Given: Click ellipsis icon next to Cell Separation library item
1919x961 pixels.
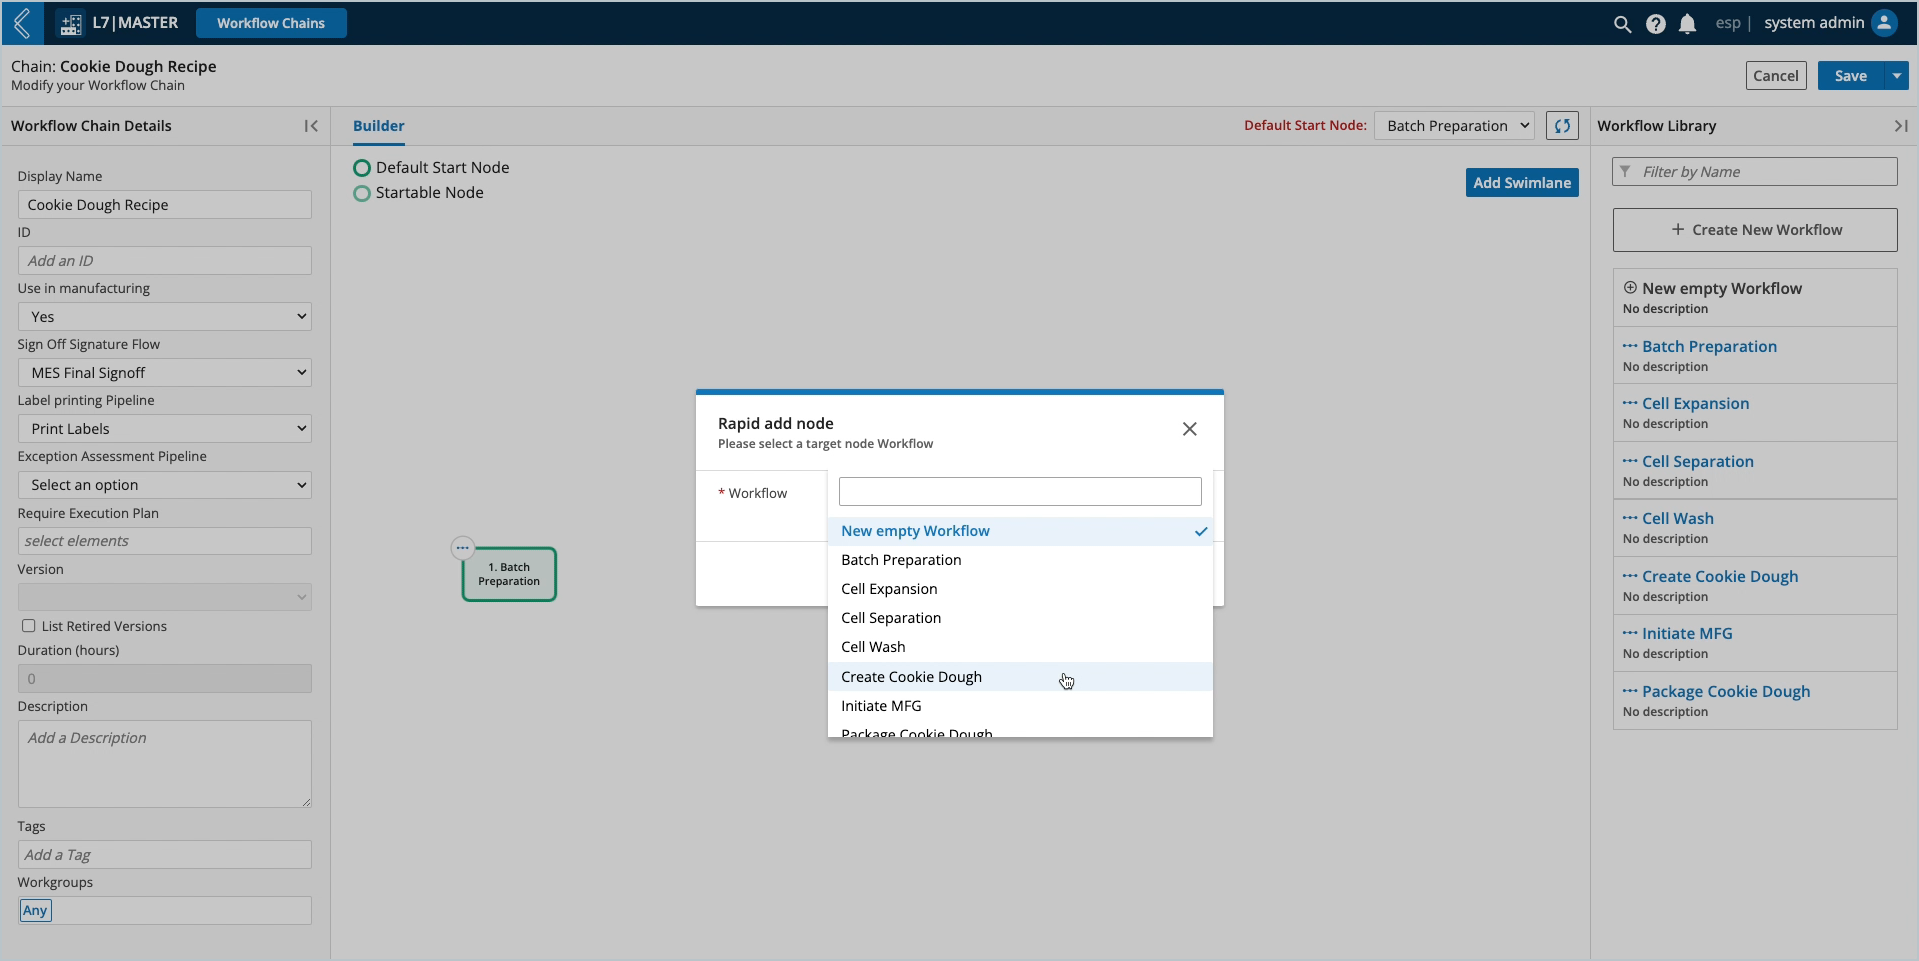Looking at the screenshot, I should pyautogui.click(x=1630, y=461).
